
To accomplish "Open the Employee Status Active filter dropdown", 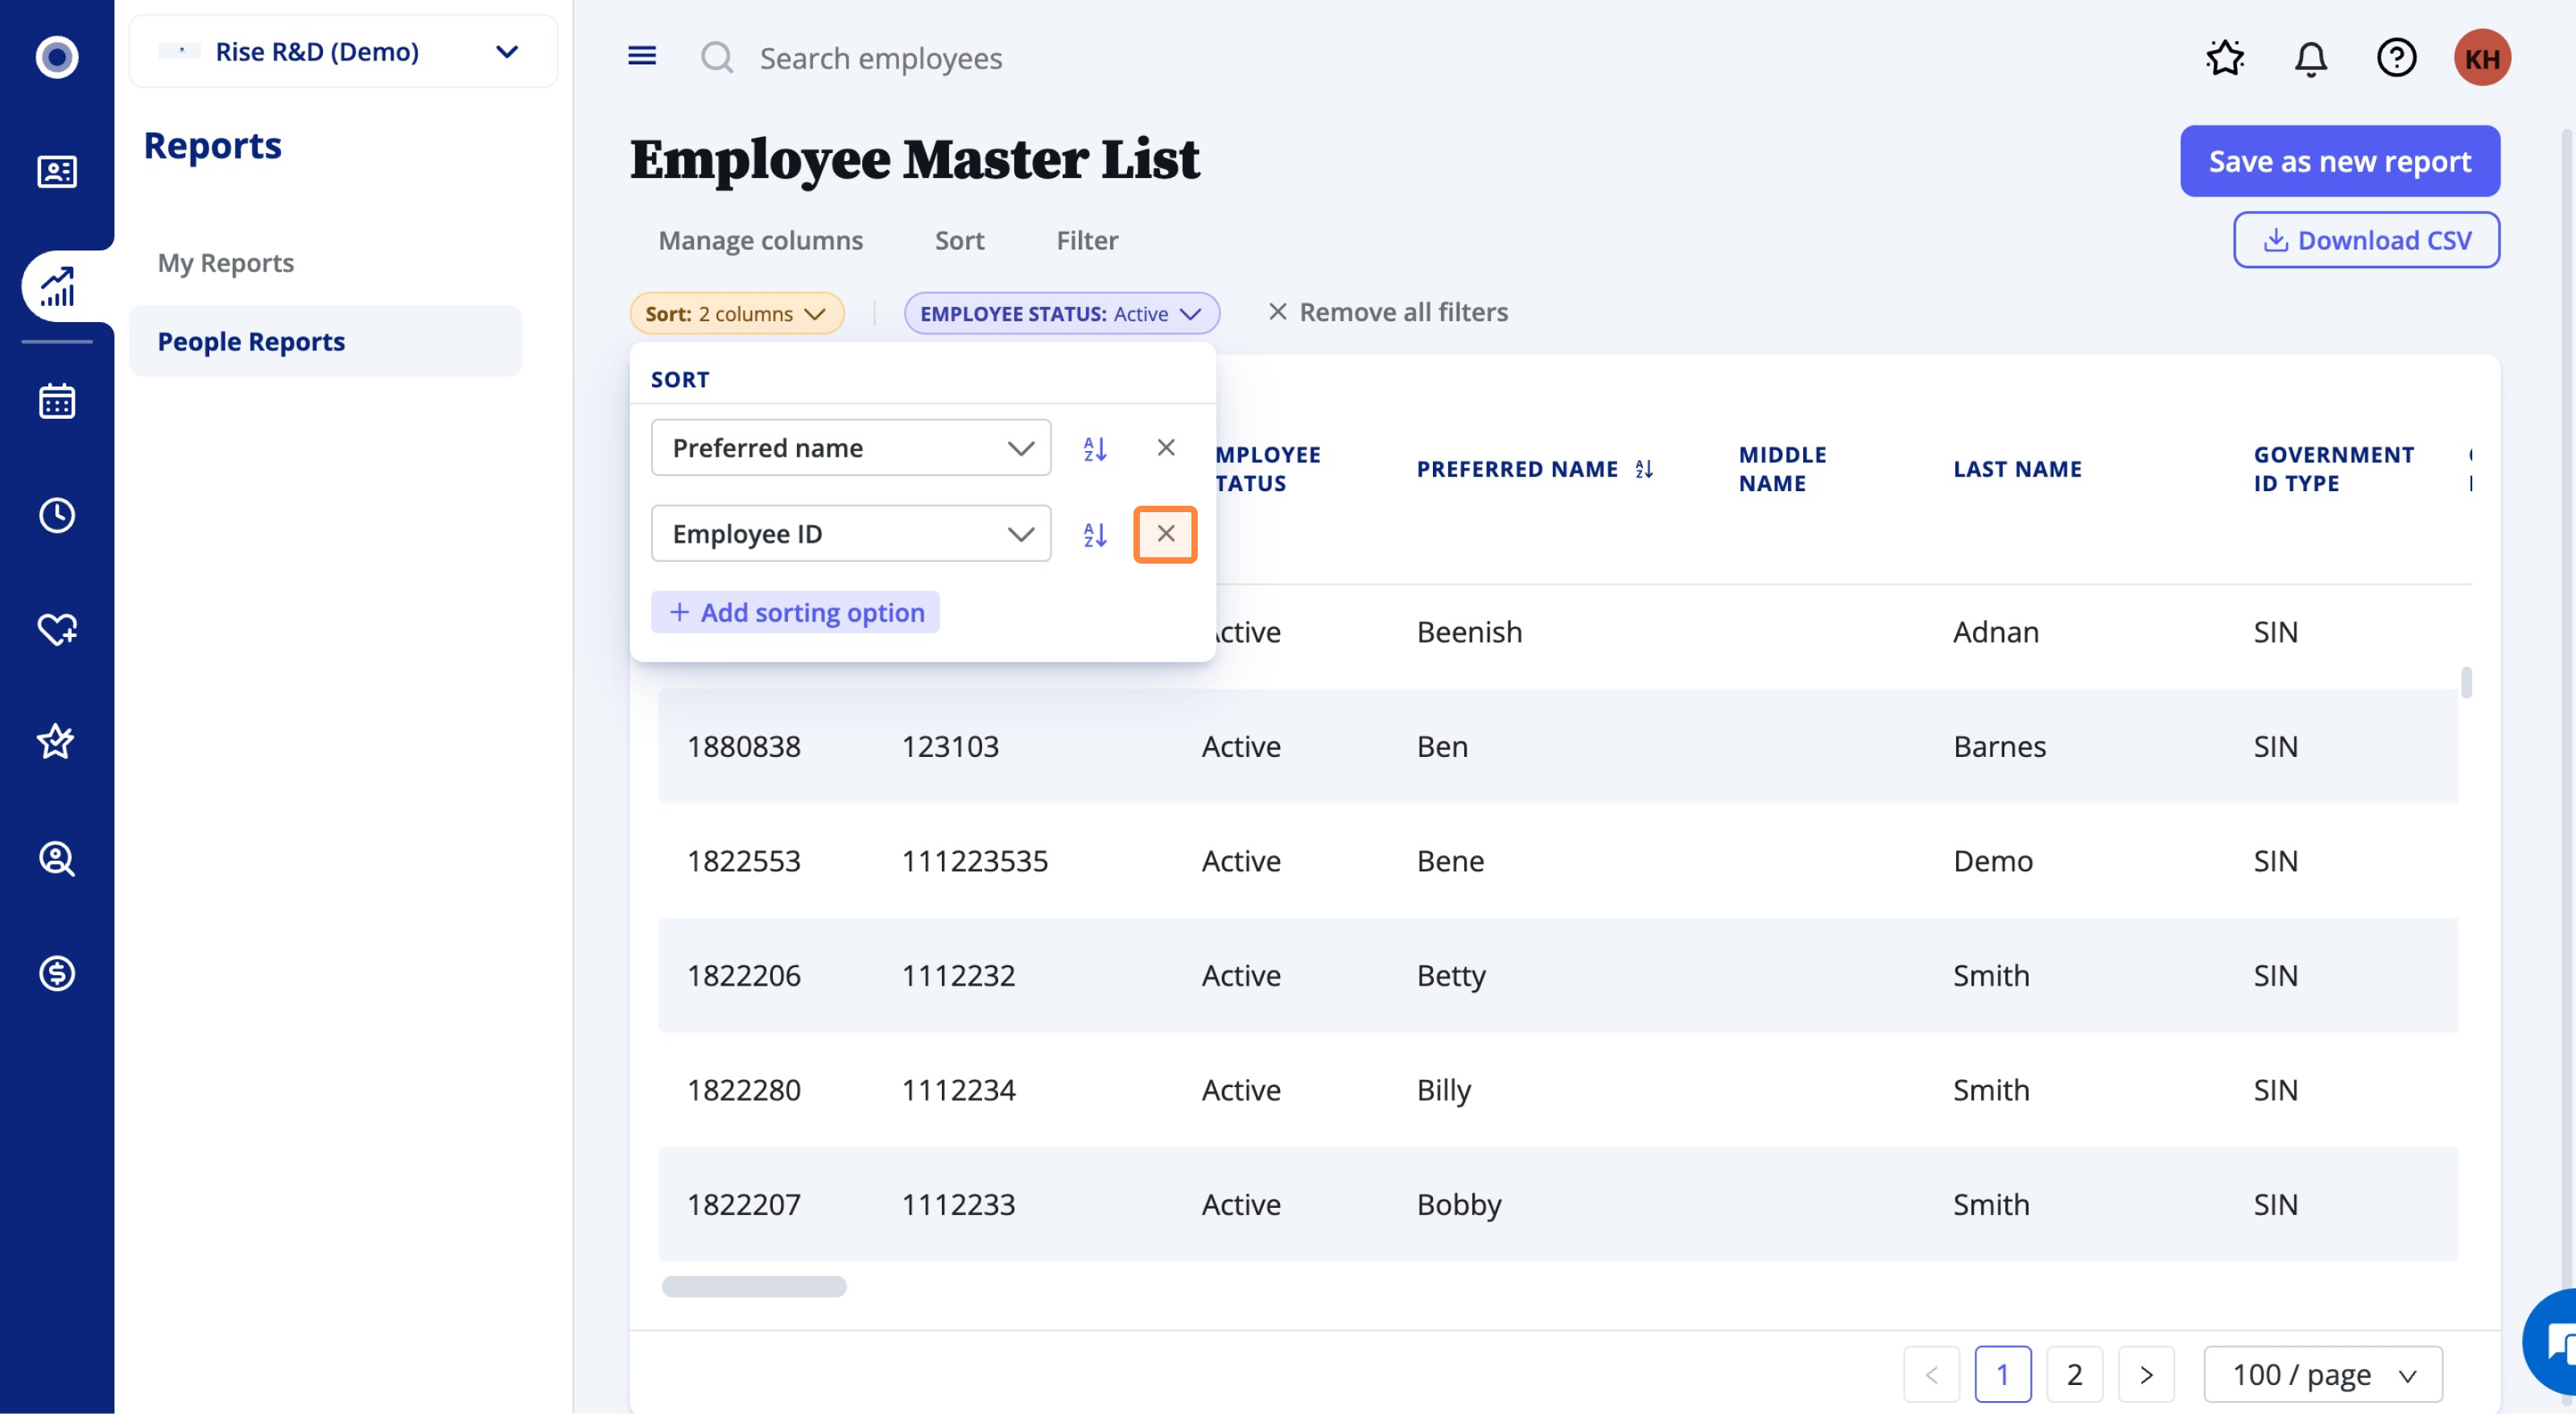I will click(x=1061, y=313).
